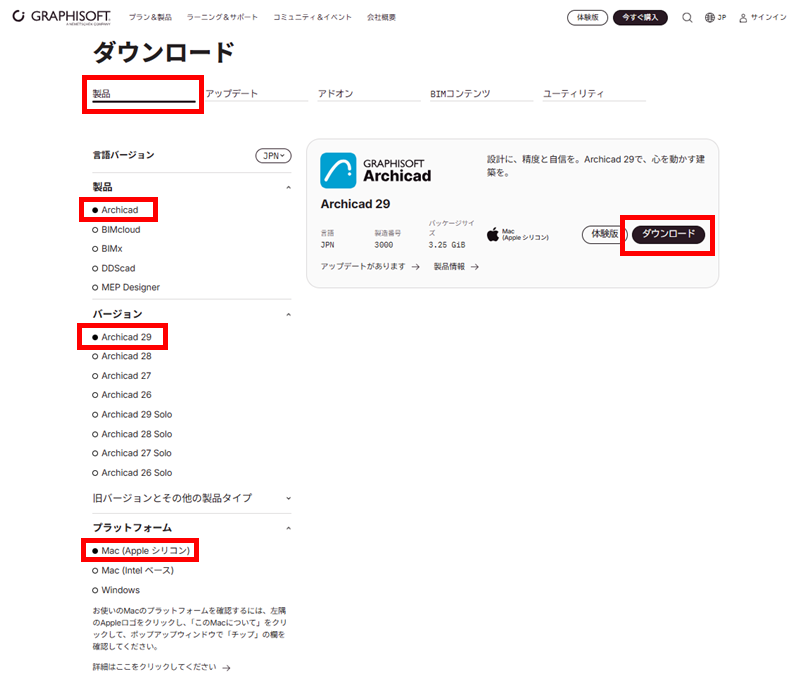Open the 詳細はここをクリックしてください link
The width and height of the screenshot is (800, 690).
[161, 667]
